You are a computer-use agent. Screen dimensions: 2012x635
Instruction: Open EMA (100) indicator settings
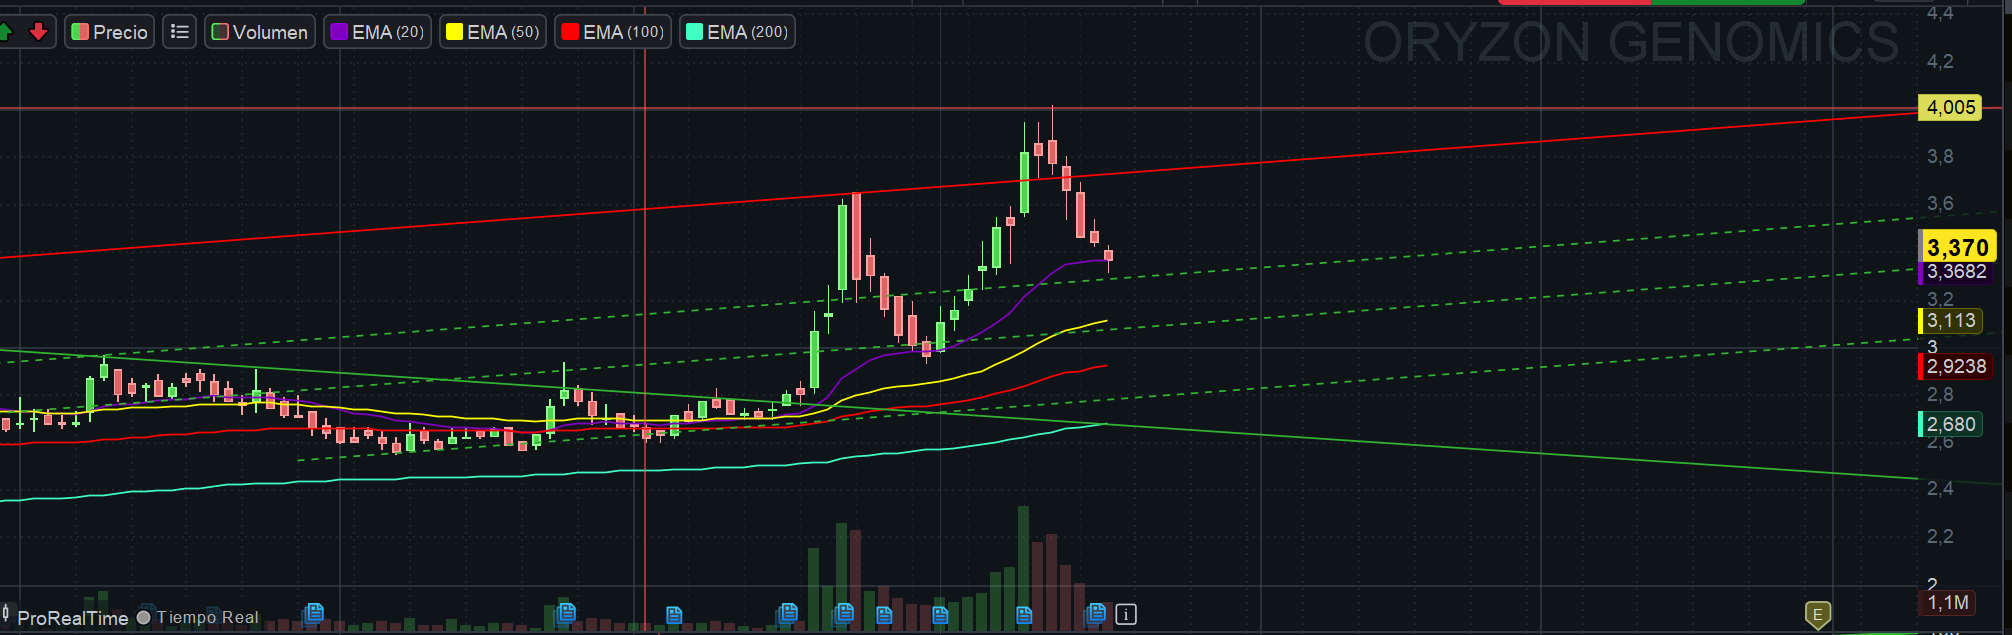click(x=613, y=32)
